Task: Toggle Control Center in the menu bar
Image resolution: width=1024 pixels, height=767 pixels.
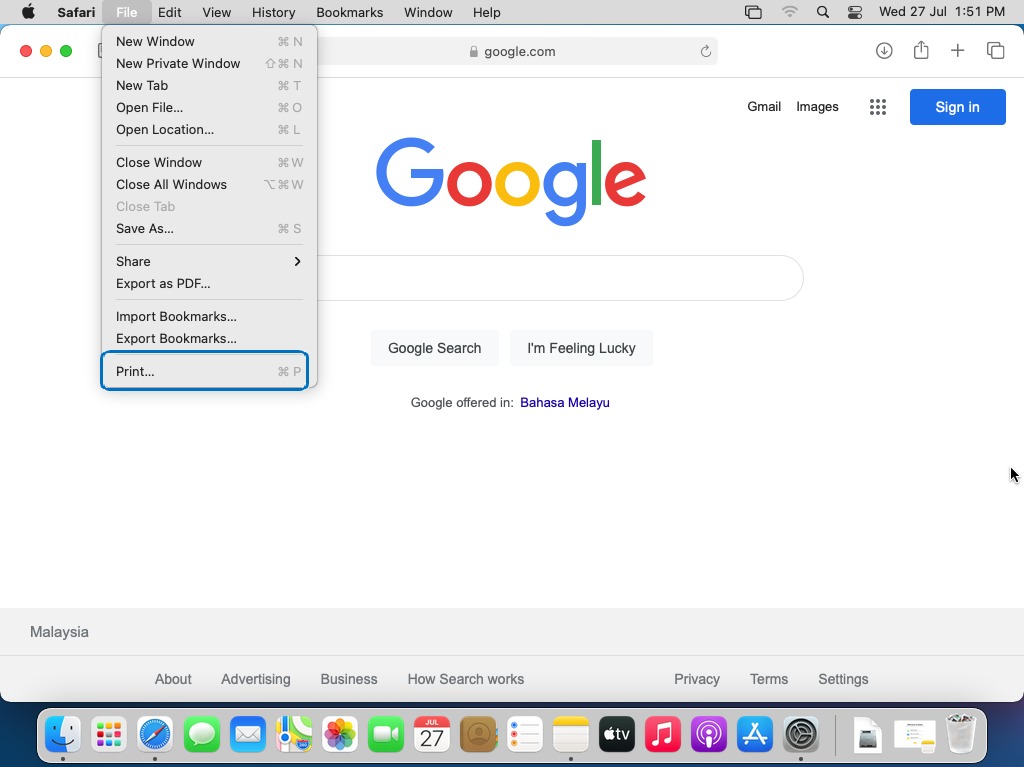Action: [854, 13]
